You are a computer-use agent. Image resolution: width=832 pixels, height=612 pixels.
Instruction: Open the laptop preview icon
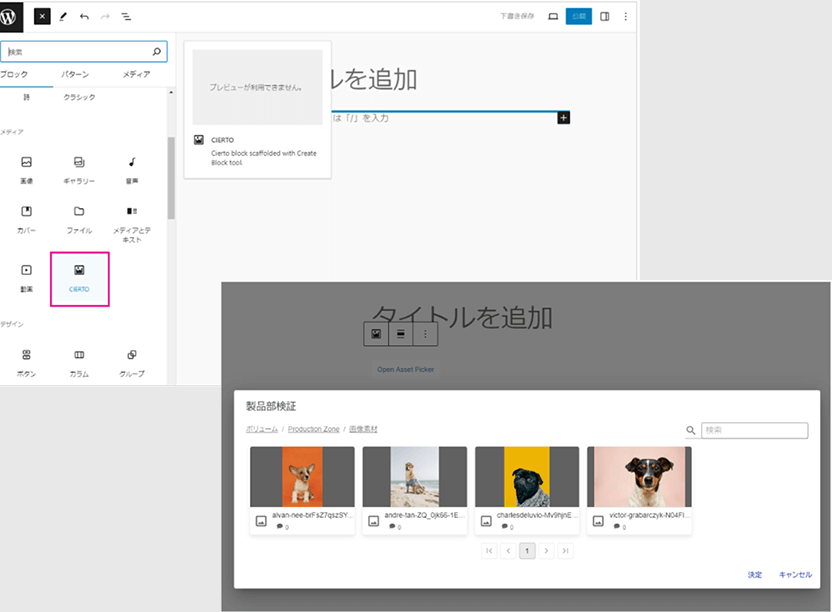click(553, 16)
